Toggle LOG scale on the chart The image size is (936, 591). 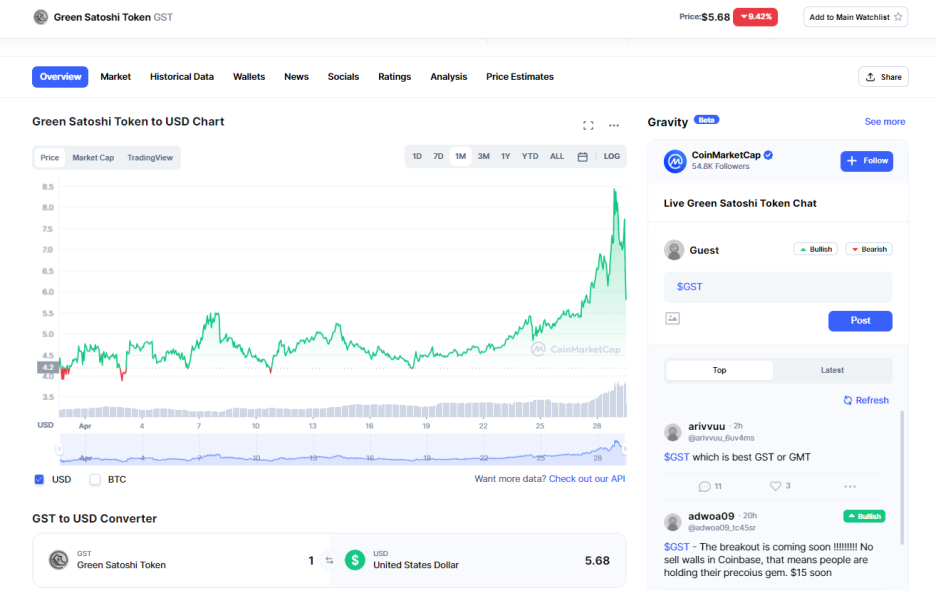pos(611,156)
